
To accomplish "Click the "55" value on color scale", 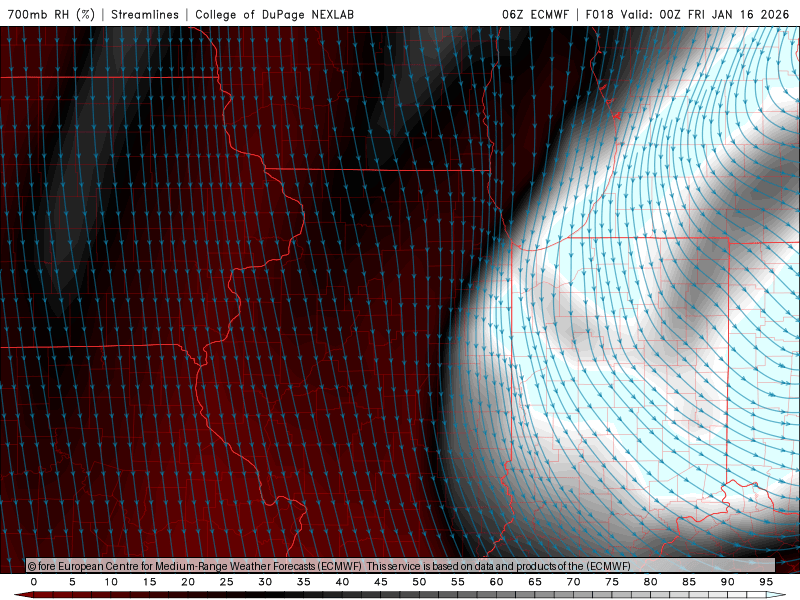I will pos(458,582).
